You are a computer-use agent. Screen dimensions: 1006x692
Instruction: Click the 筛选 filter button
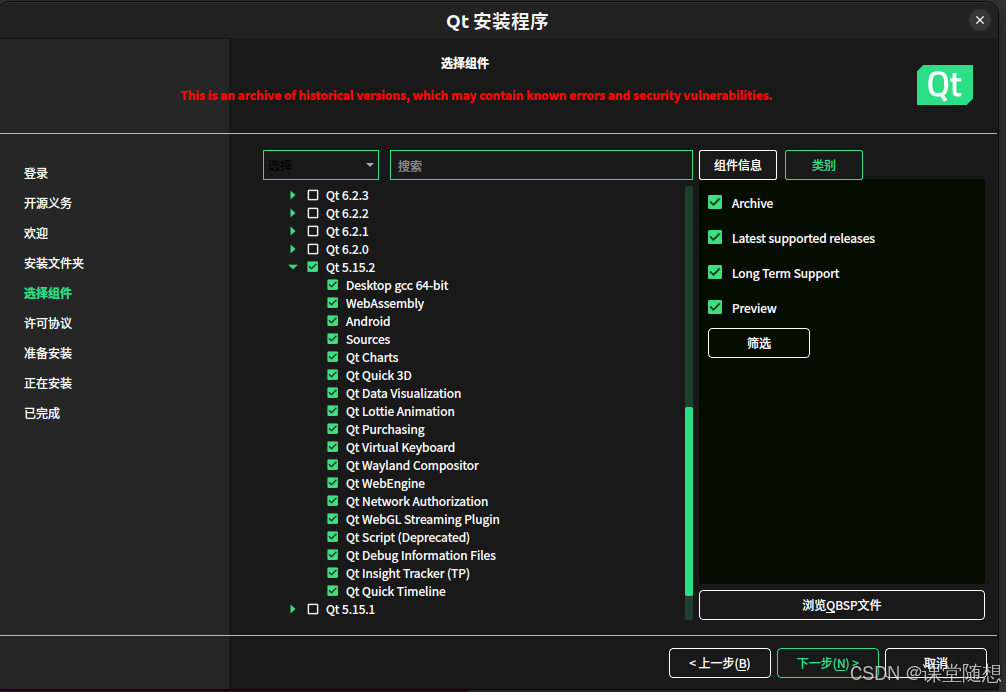pyautogui.click(x=758, y=343)
